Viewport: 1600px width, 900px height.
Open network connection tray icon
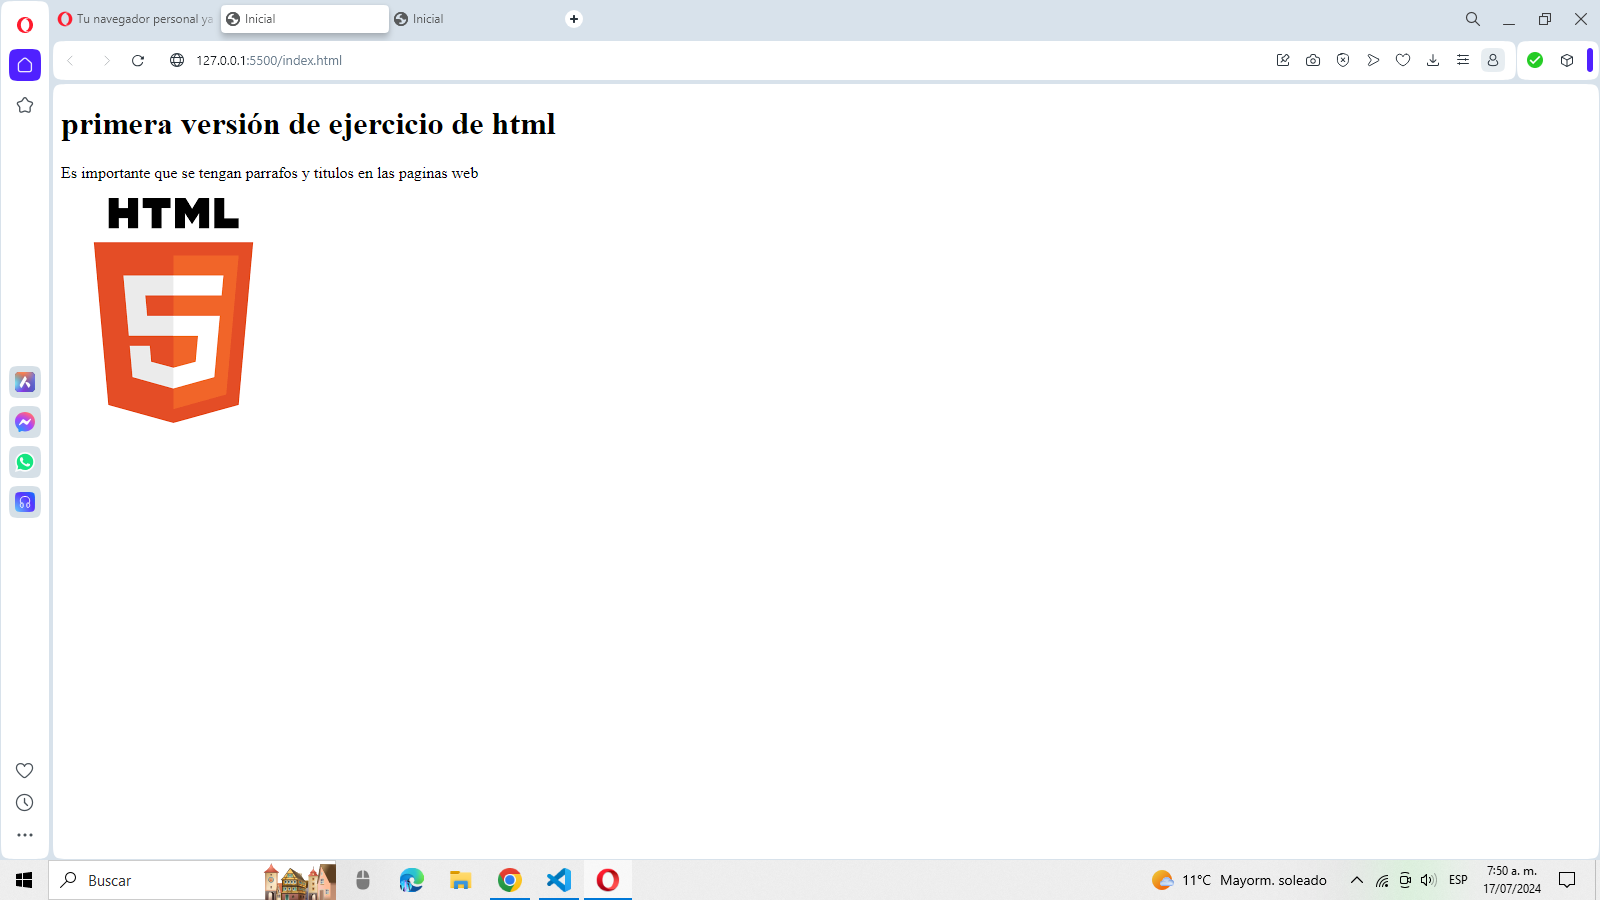coord(1382,880)
